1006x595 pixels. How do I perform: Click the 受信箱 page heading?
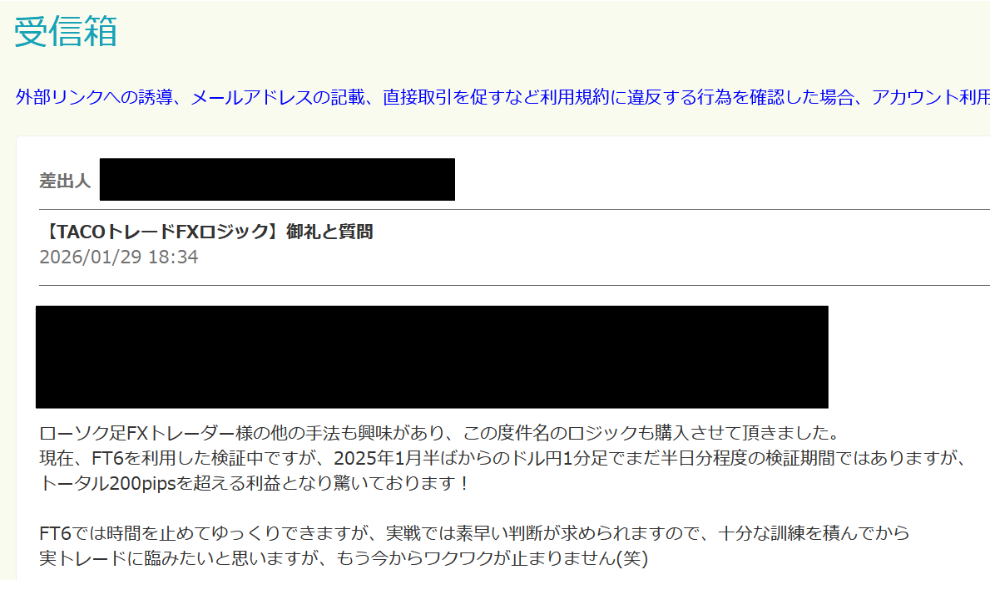coord(65,31)
